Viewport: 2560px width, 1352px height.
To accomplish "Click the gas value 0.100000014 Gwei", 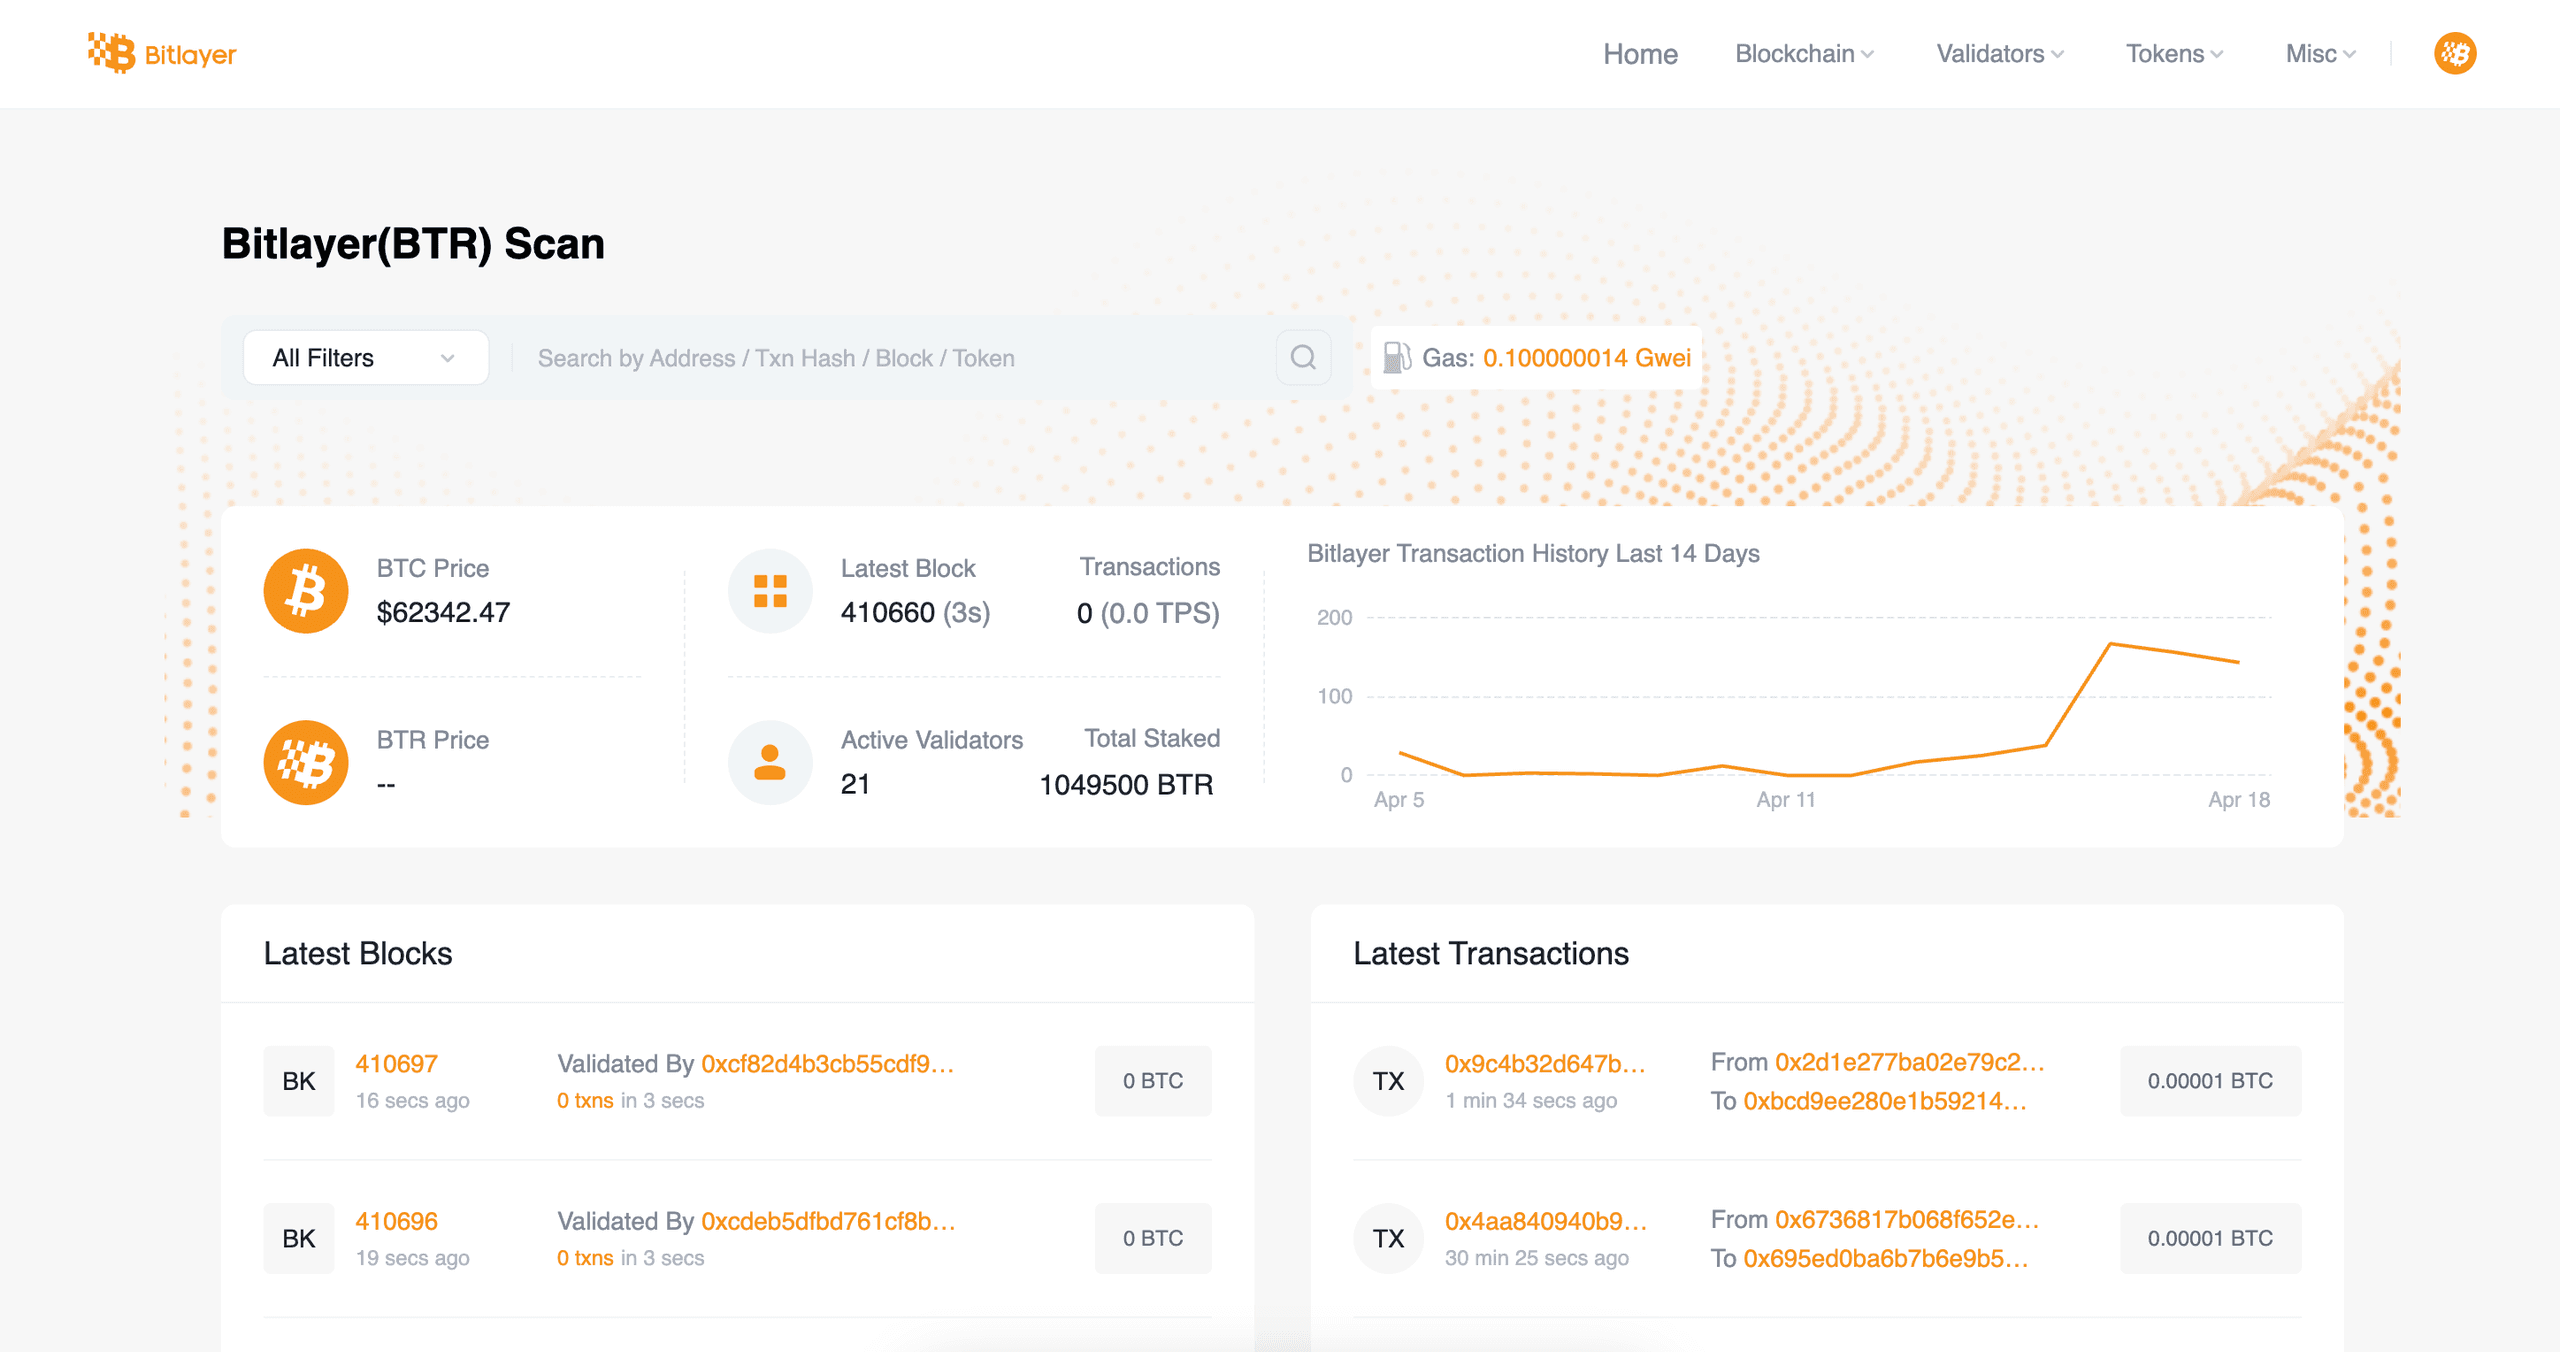I will 1587,358.
